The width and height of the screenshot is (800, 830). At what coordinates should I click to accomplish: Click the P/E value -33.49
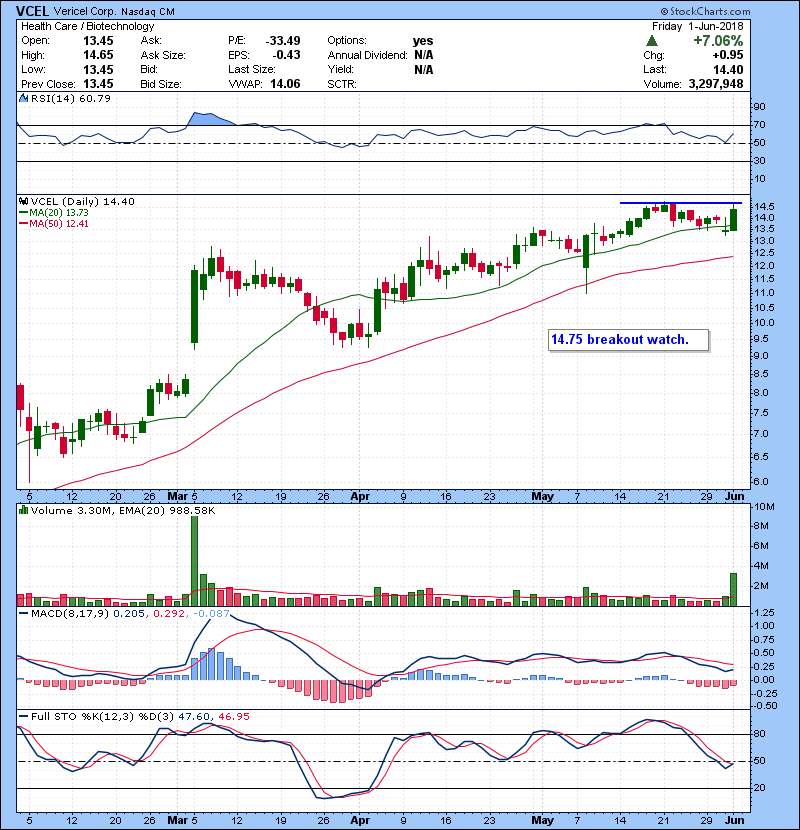tap(283, 41)
